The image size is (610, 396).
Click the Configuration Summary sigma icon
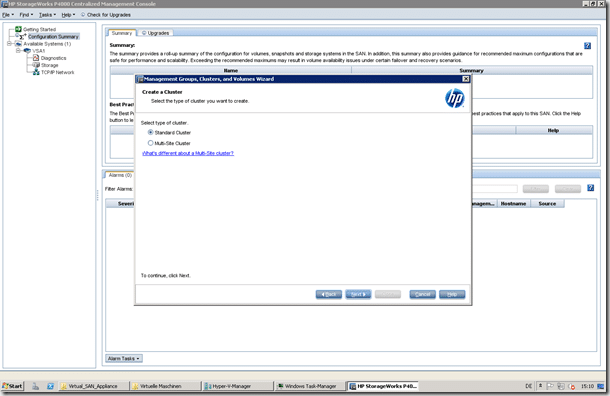click(22, 37)
